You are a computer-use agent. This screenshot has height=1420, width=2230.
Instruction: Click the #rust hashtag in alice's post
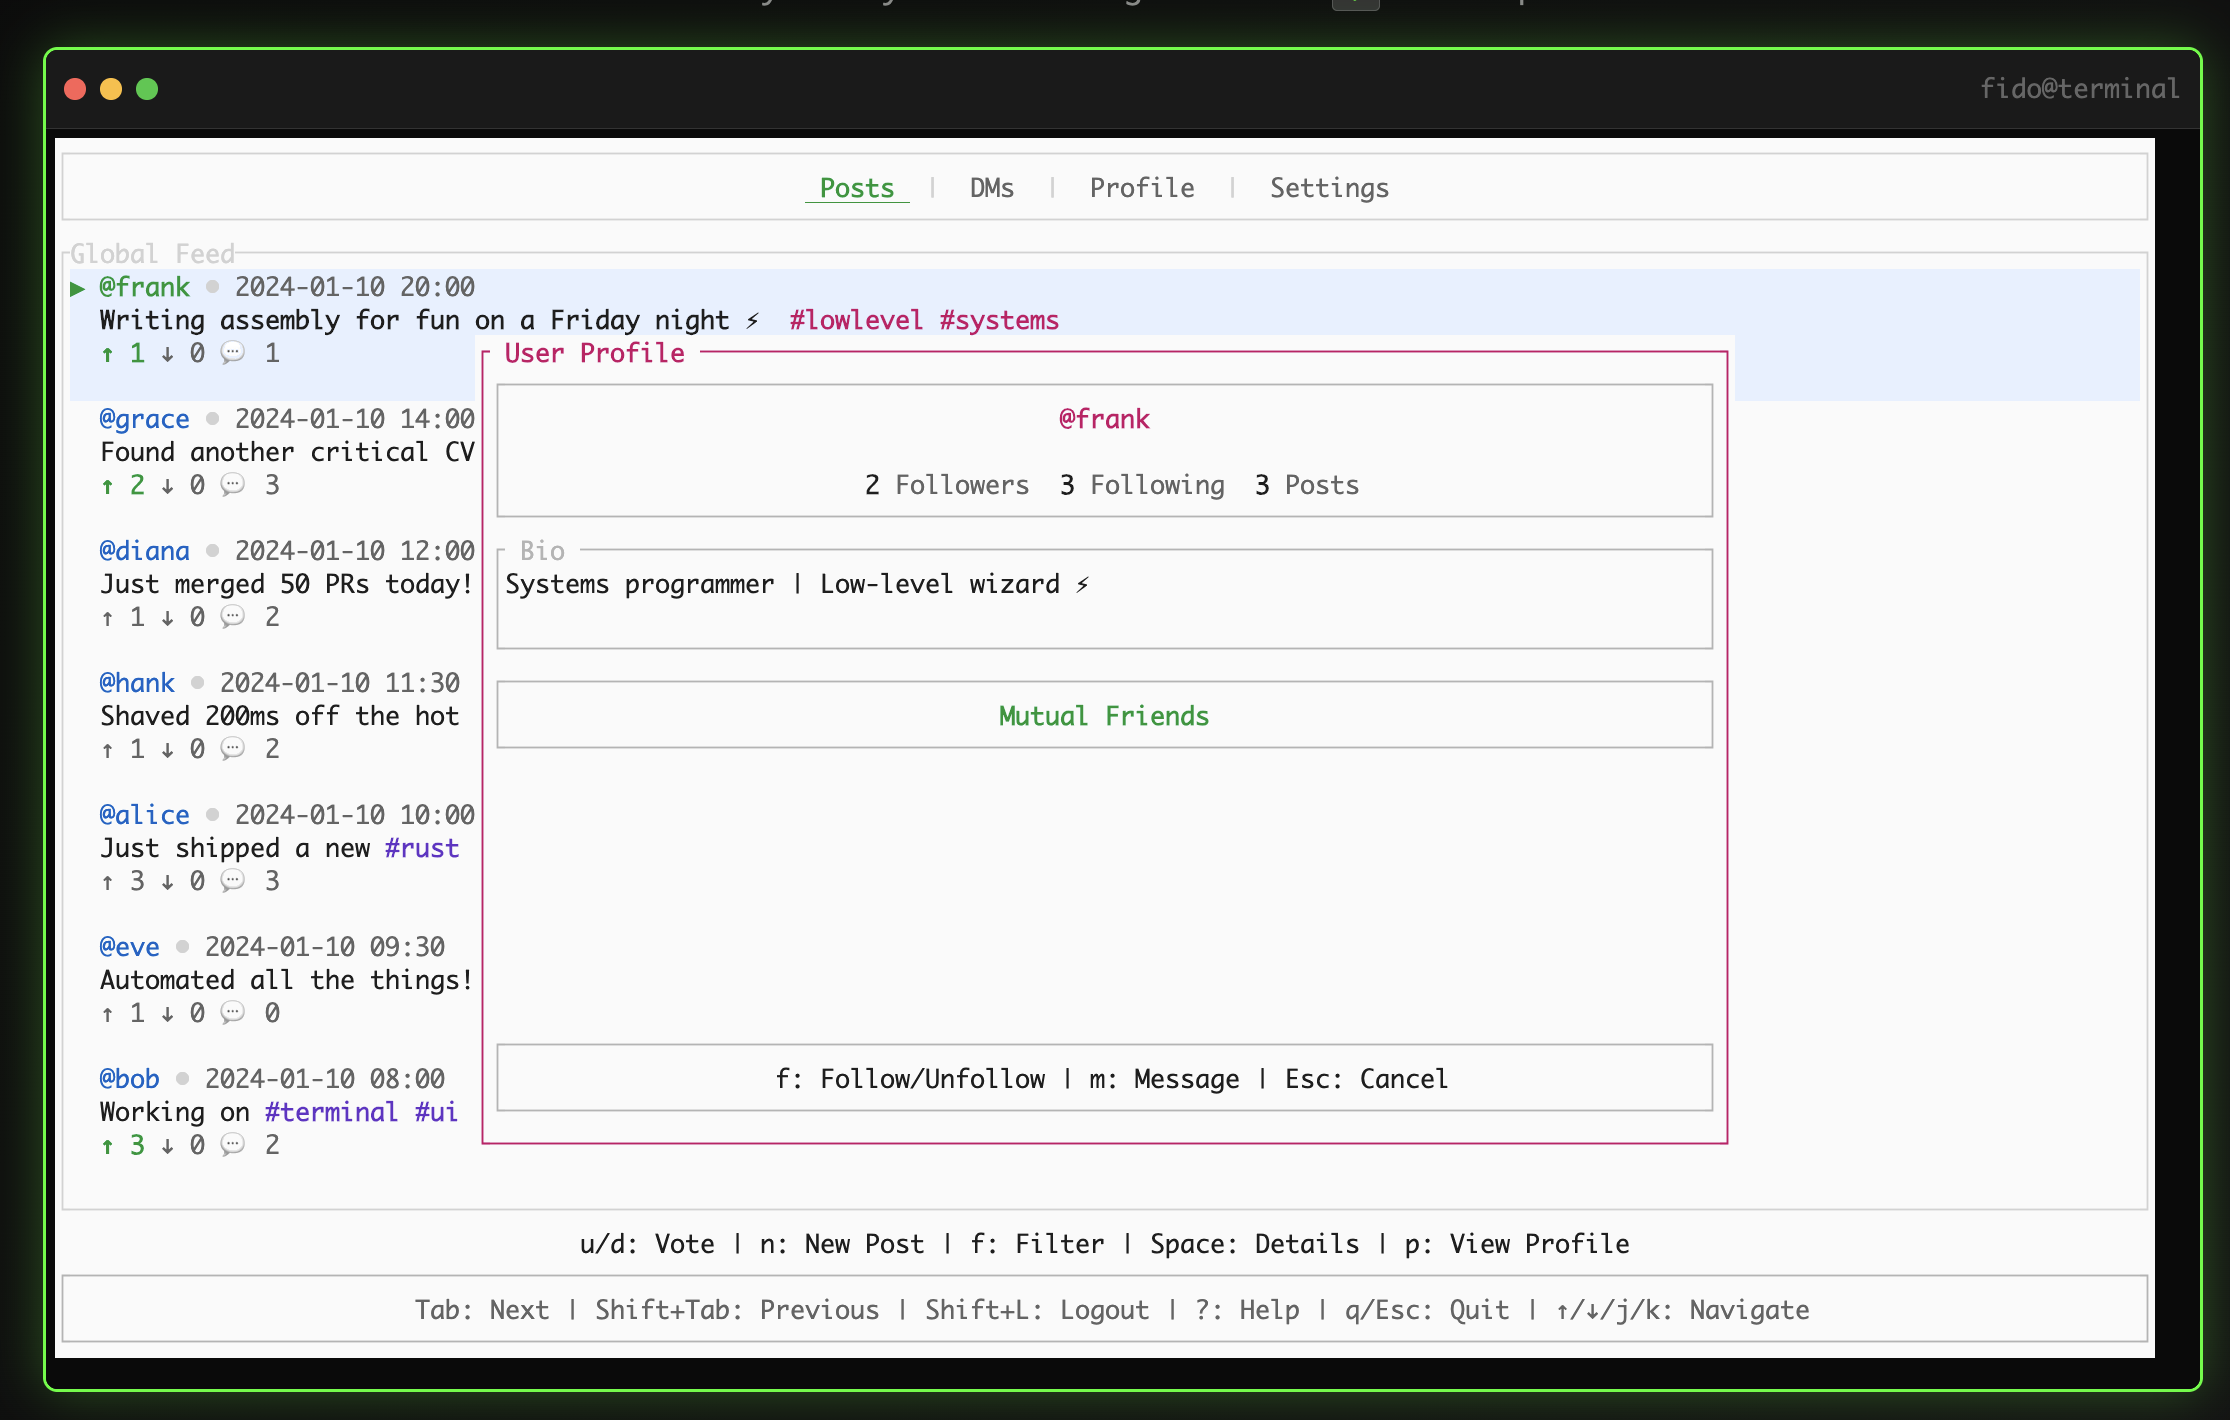(x=421, y=848)
